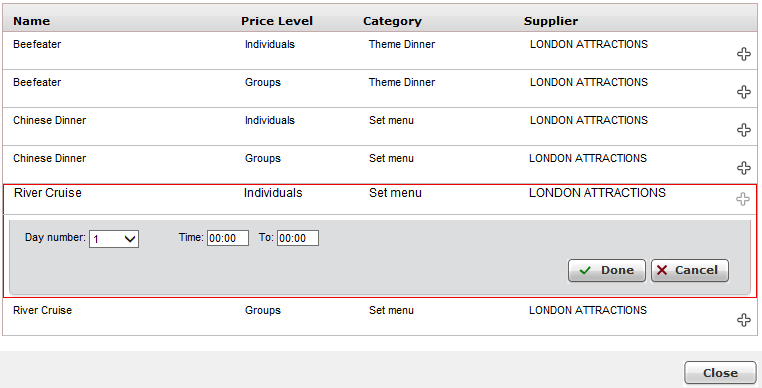Add Chinese Dinner Individuals via plus icon
The height and width of the screenshot is (388, 762).
744,130
